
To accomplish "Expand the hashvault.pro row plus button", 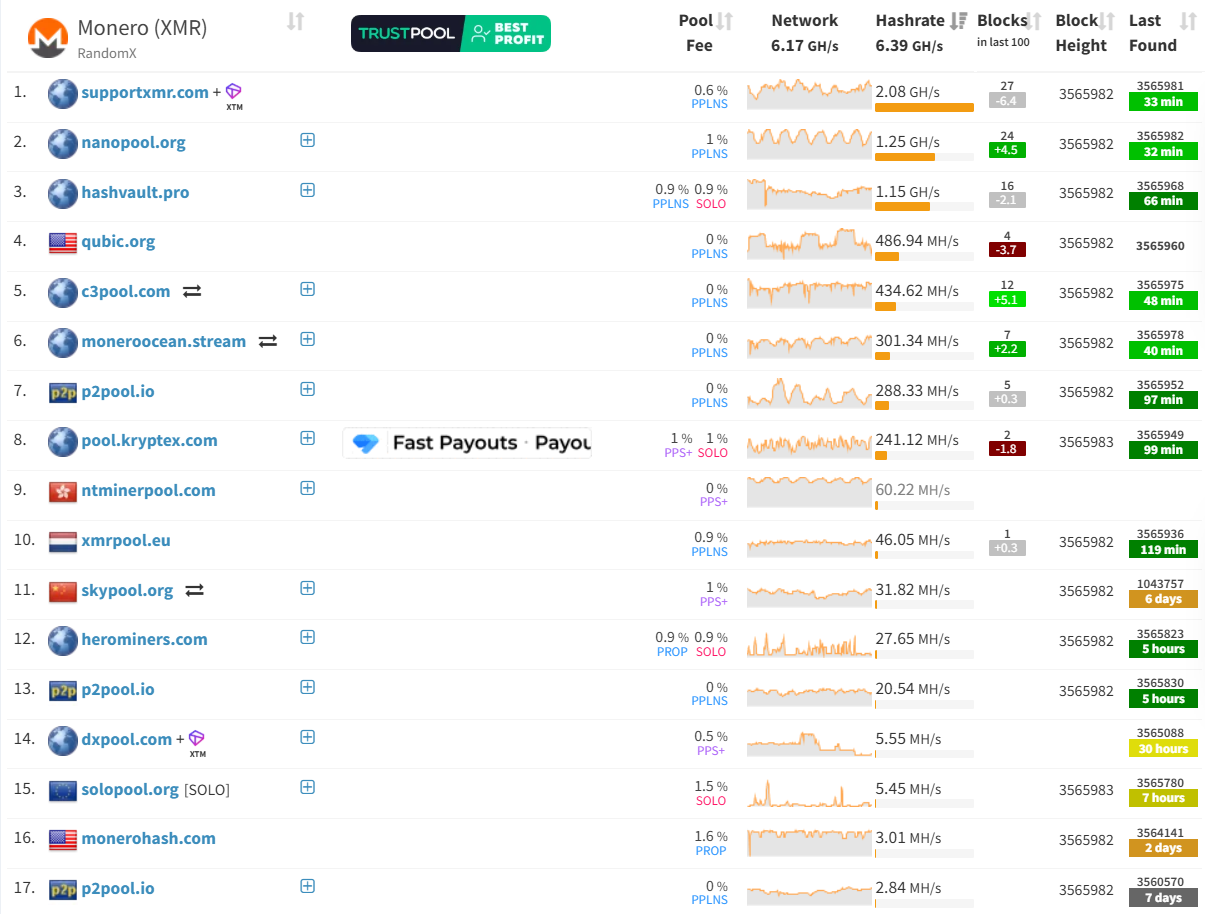I will pos(308,190).
